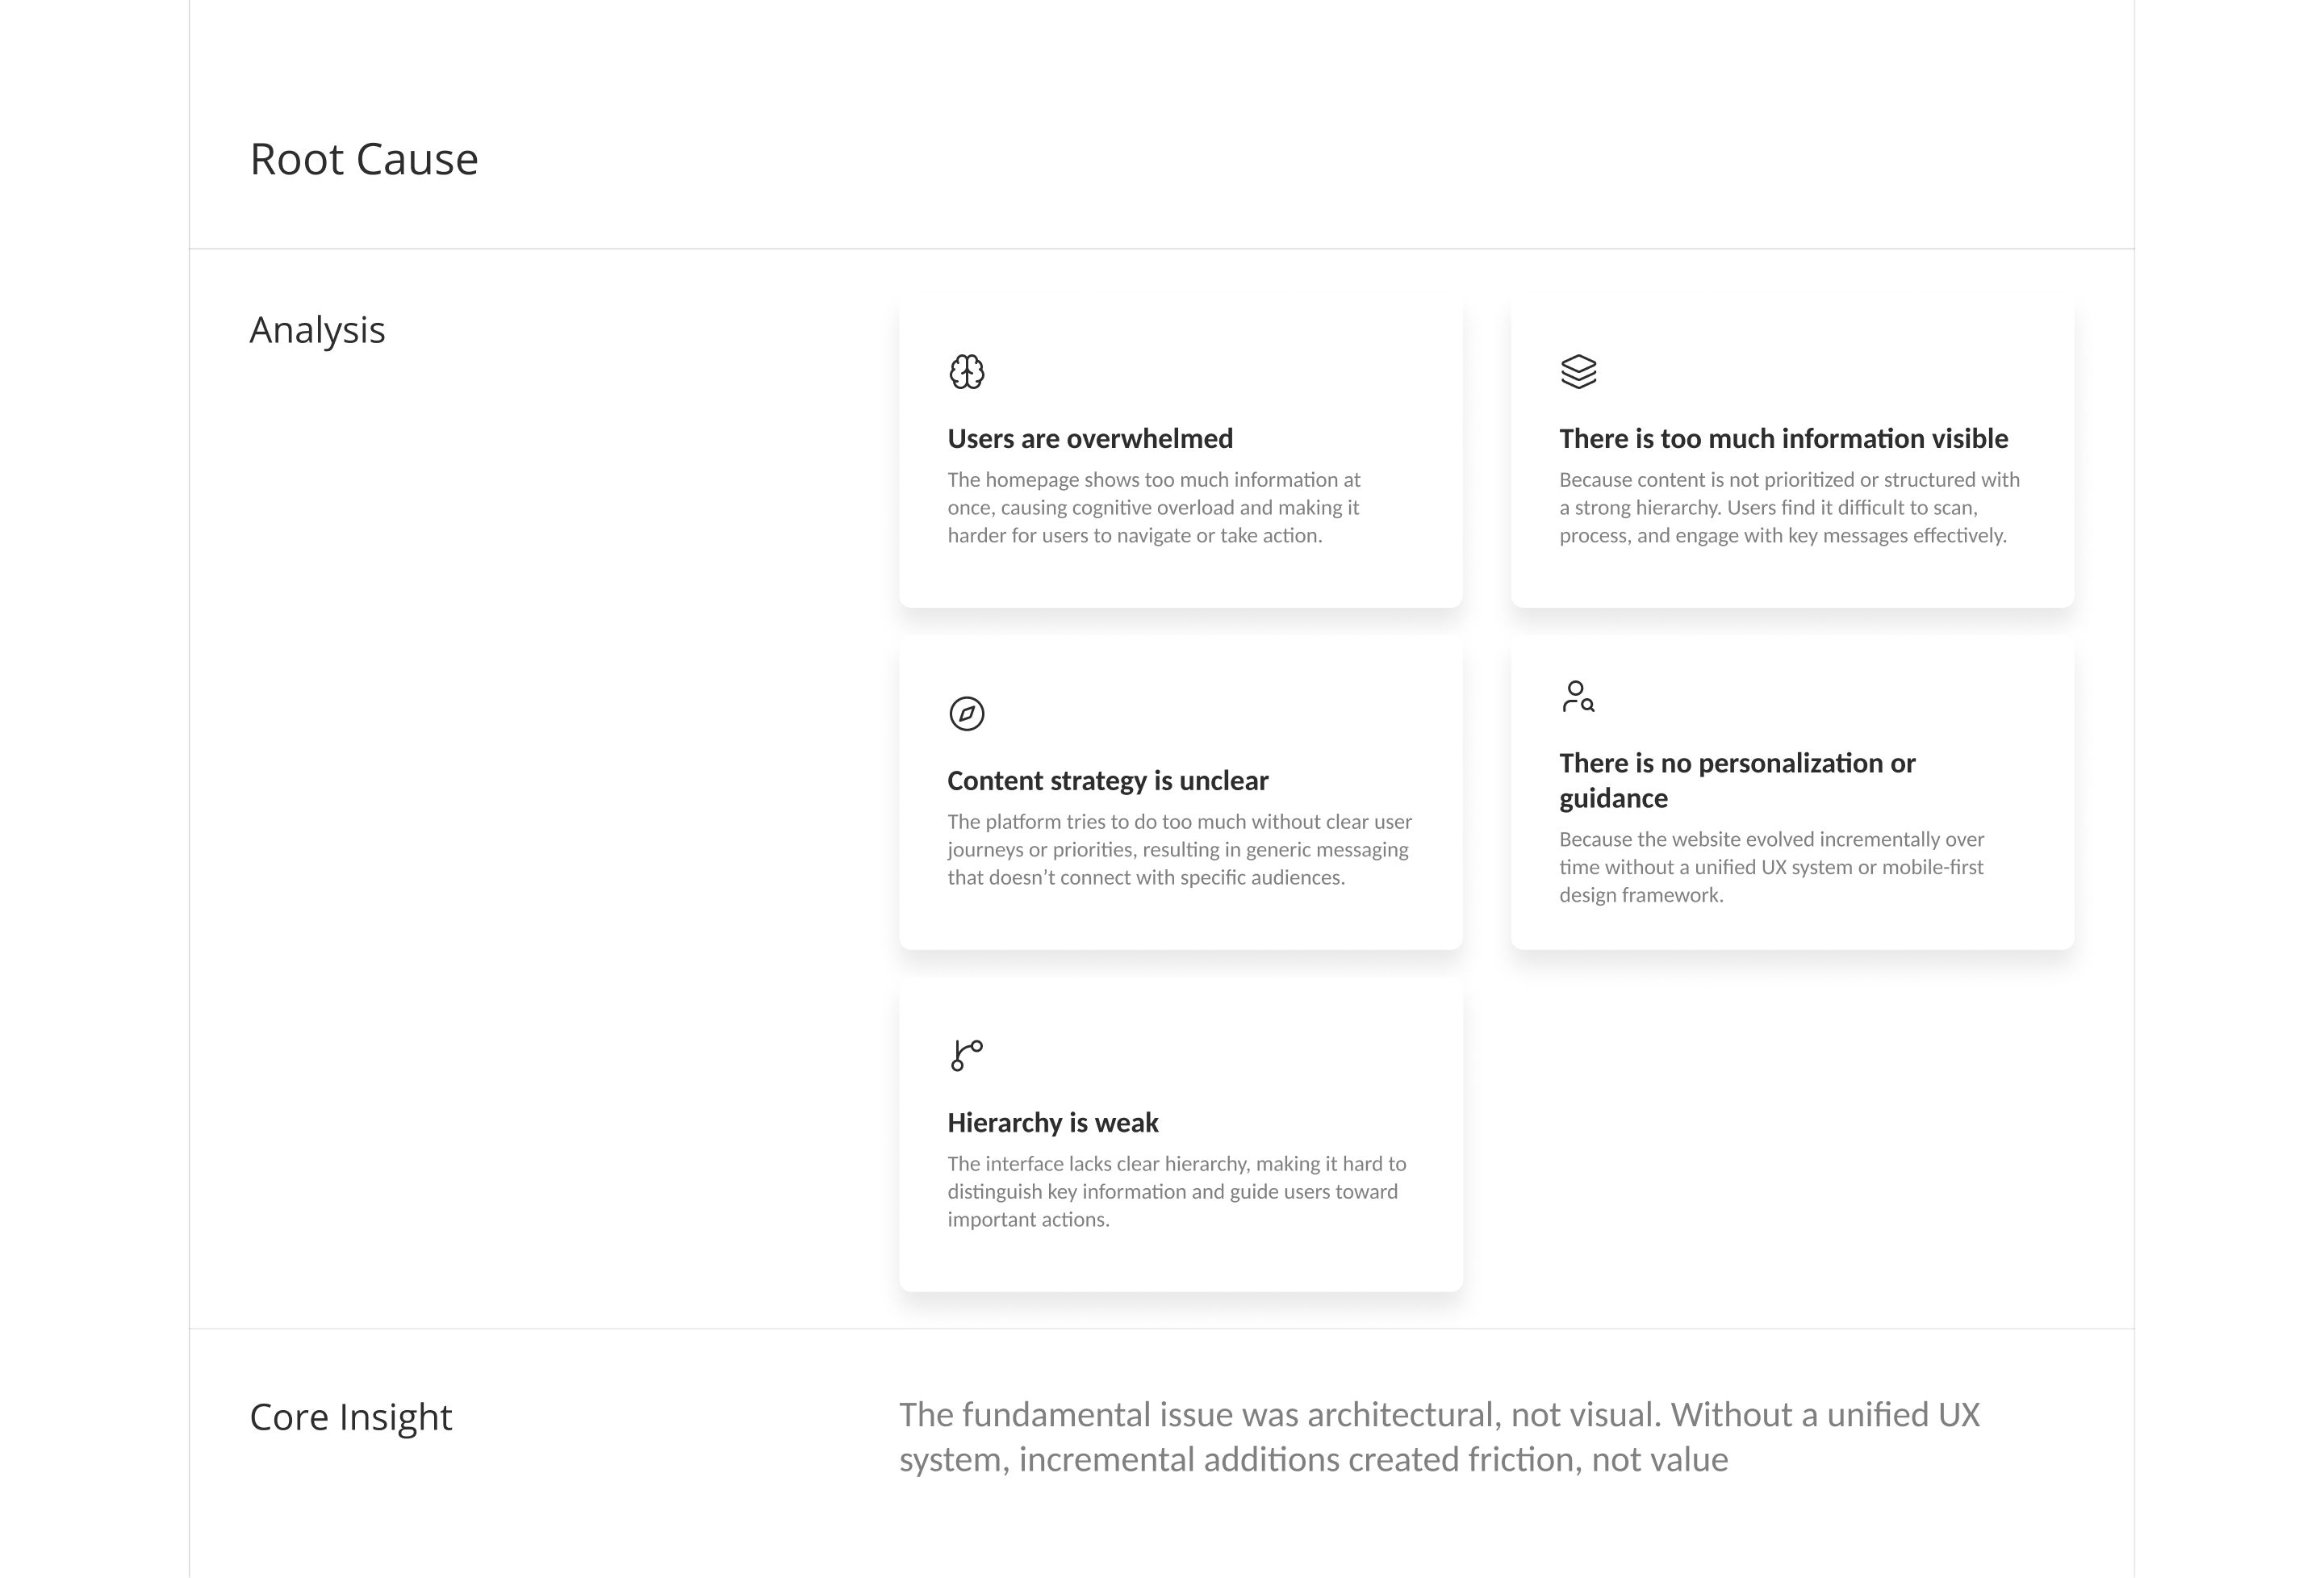Click the 'Analysis' section label
2324x1578 pixels.
[x=317, y=330]
